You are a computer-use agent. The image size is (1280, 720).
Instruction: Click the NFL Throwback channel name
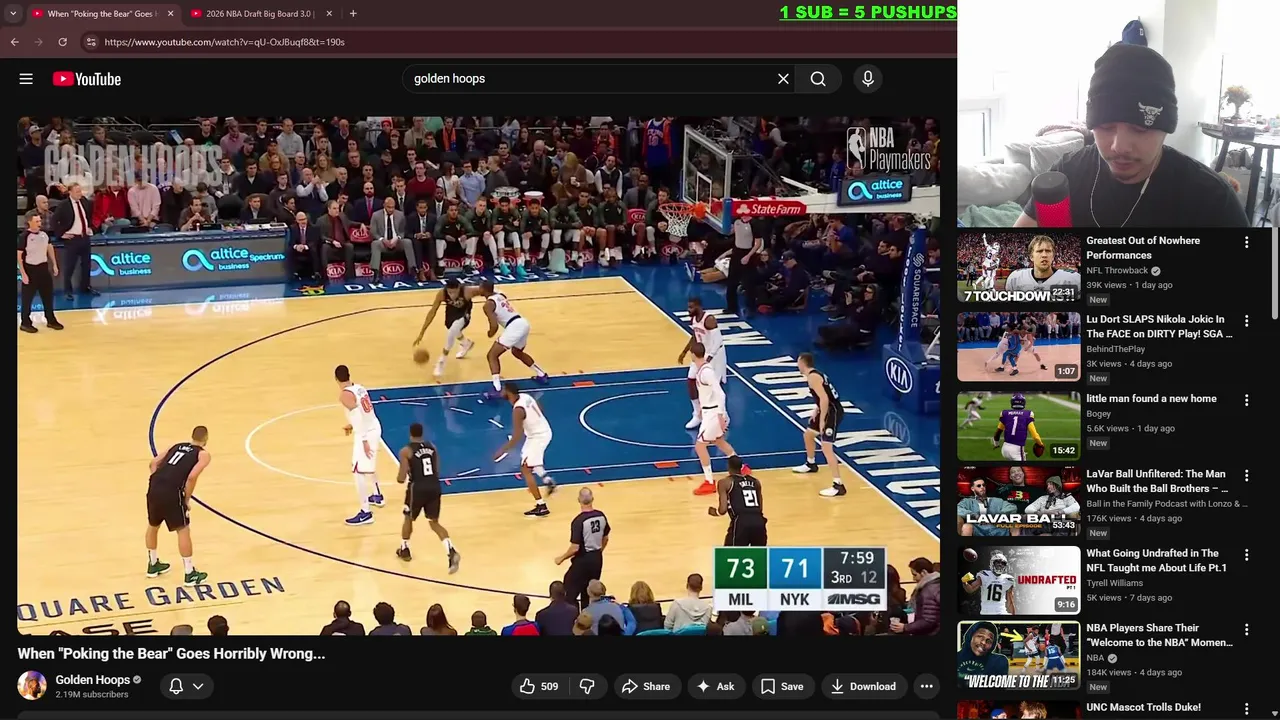(1117, 271)
